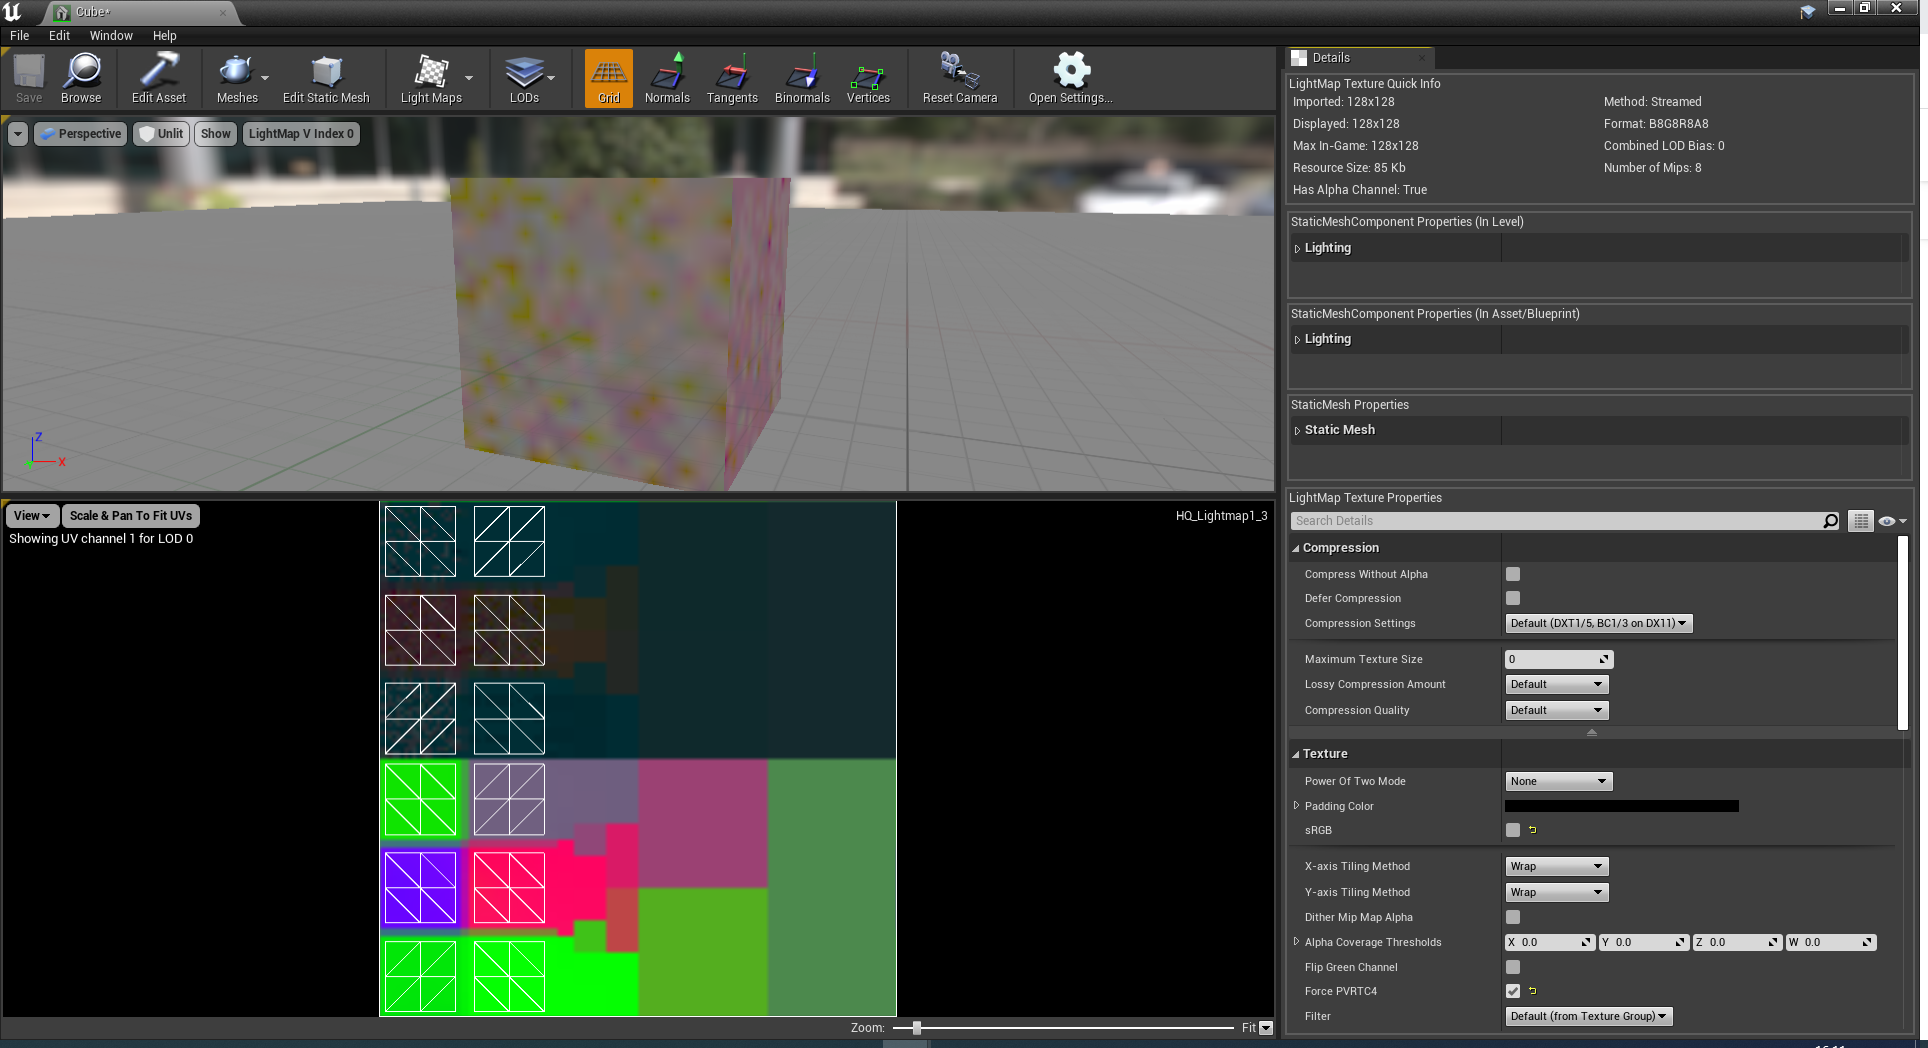Image resolution: width=1928 pixels, height=1048 pixels.
Task: Open Browse in content browser
Action: point(81,78)
